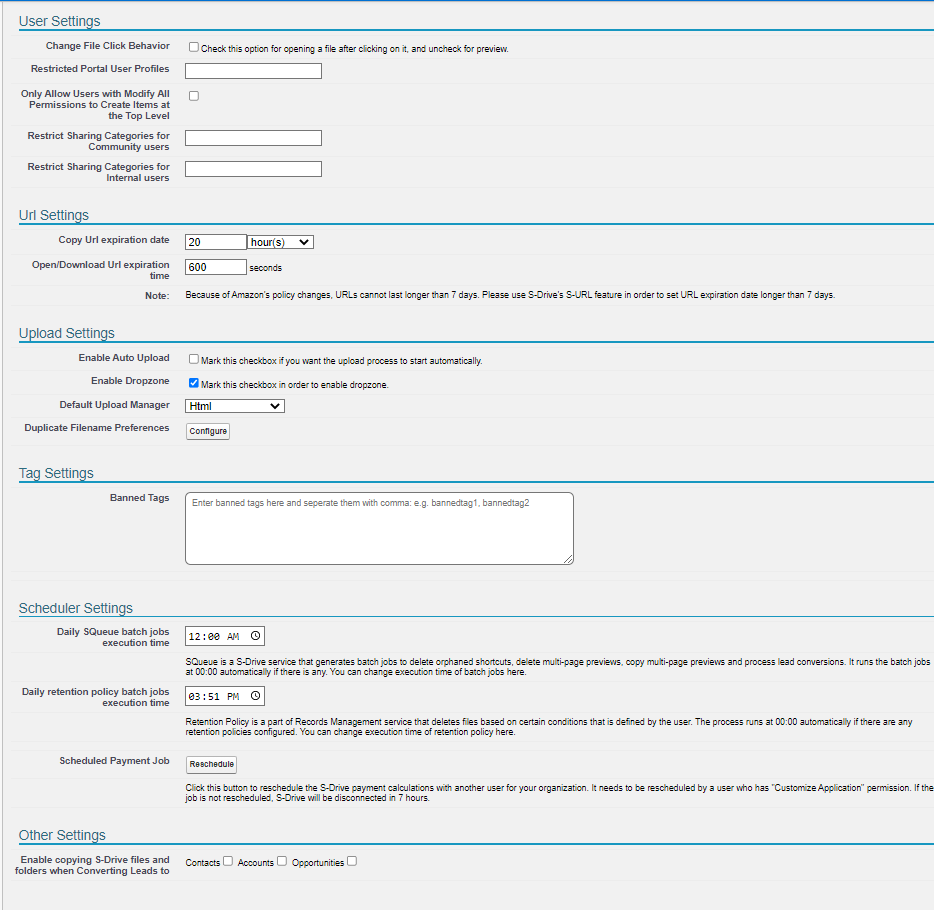Uncheck the Enable Dropzone checkbox

pyautogui.click(x=194, y=383)
